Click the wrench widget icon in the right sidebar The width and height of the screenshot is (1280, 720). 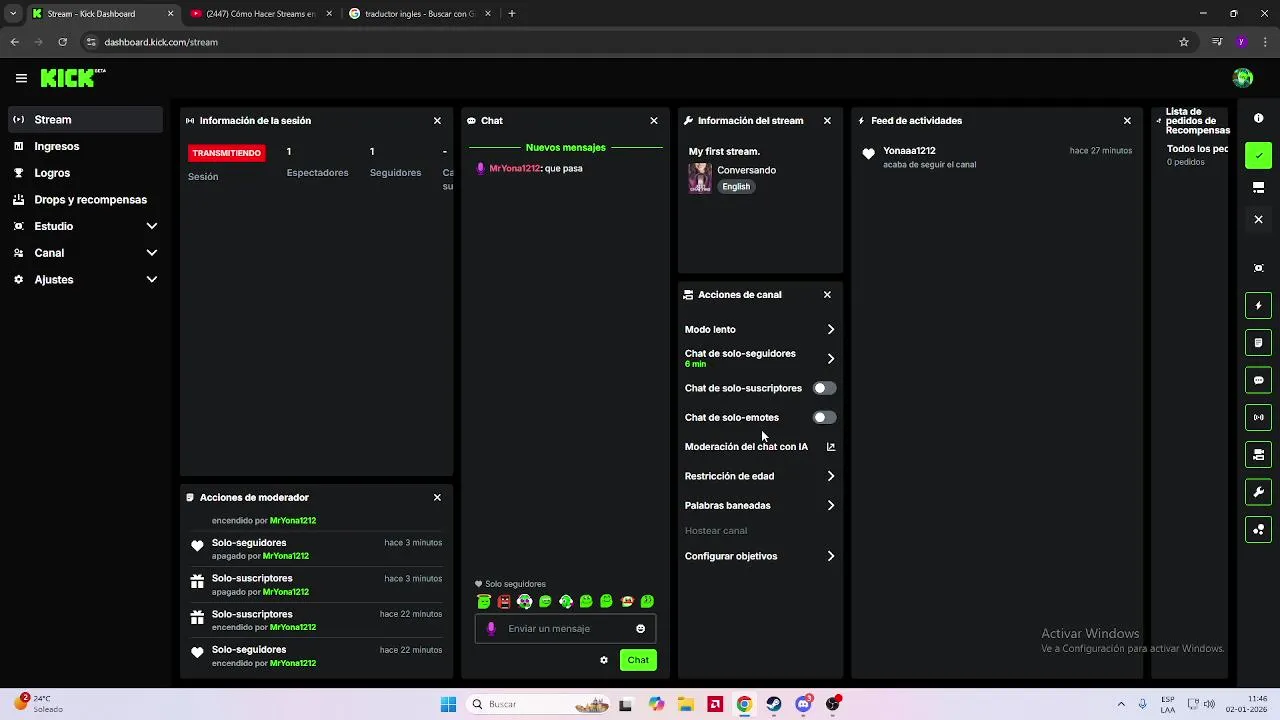(1258, 492)
